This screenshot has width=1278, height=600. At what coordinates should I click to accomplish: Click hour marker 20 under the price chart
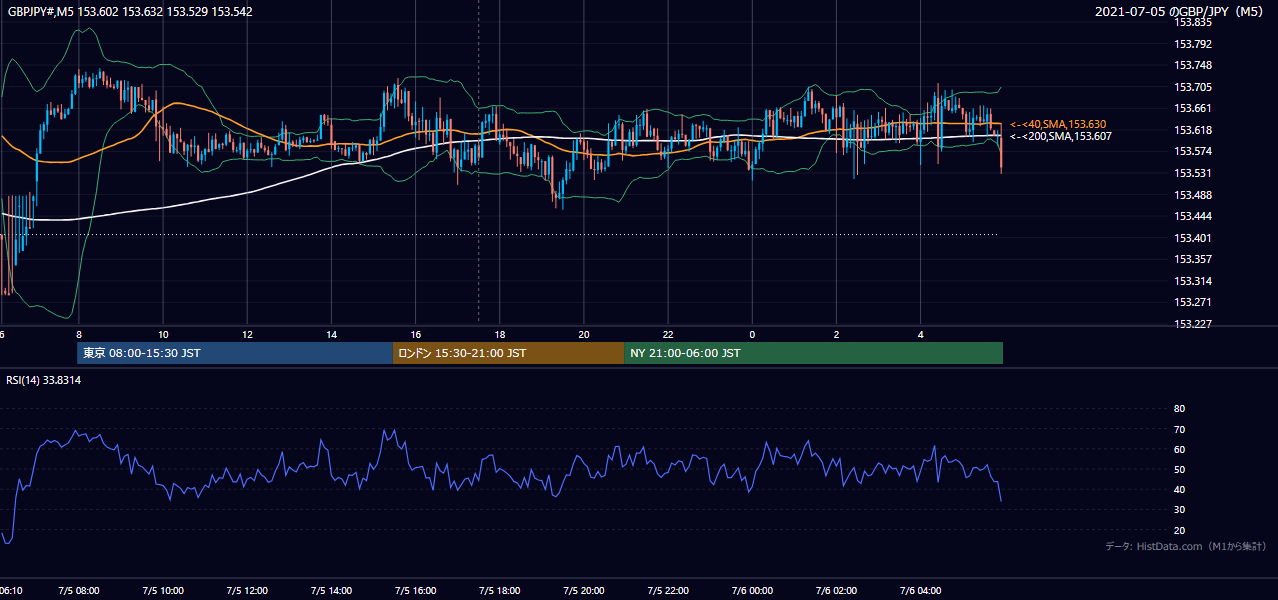pyautogui.click(x=584, y=334)
